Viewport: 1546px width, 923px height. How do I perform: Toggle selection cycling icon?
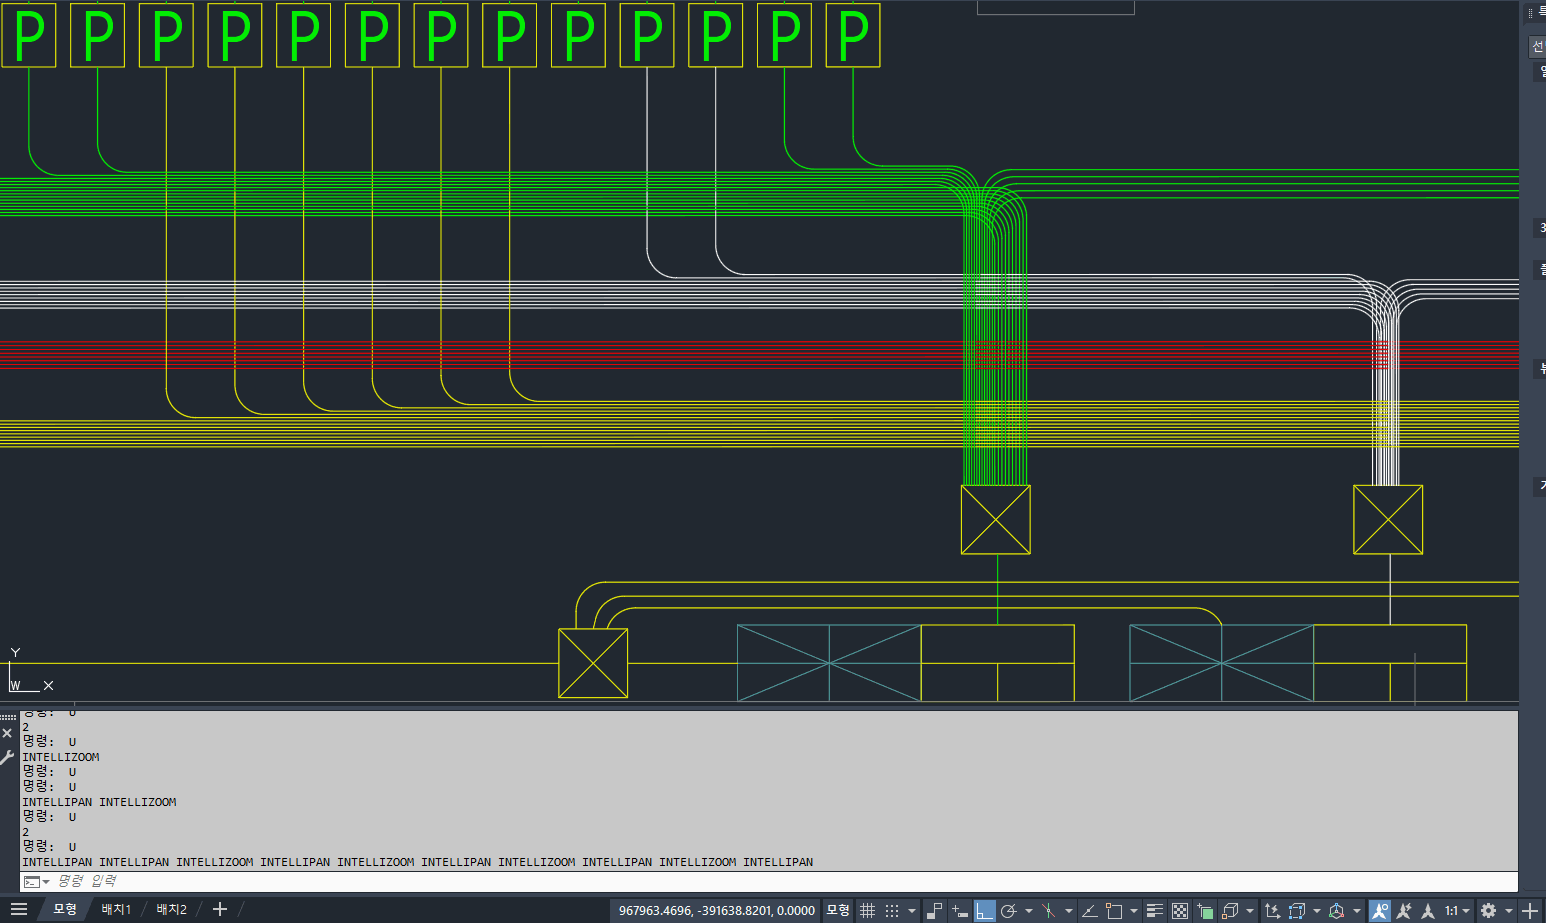tap(1205, 910)
